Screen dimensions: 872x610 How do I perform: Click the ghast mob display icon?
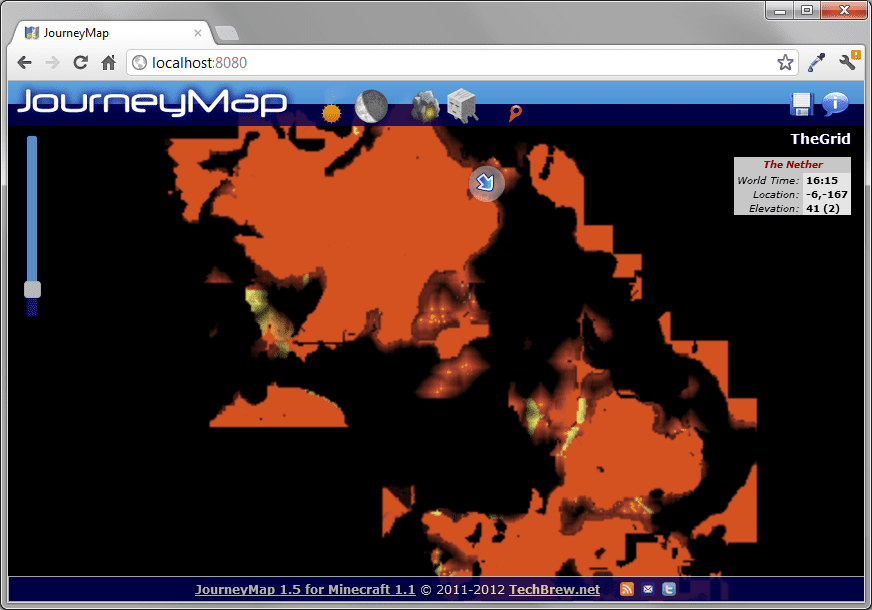click(462, 105)
